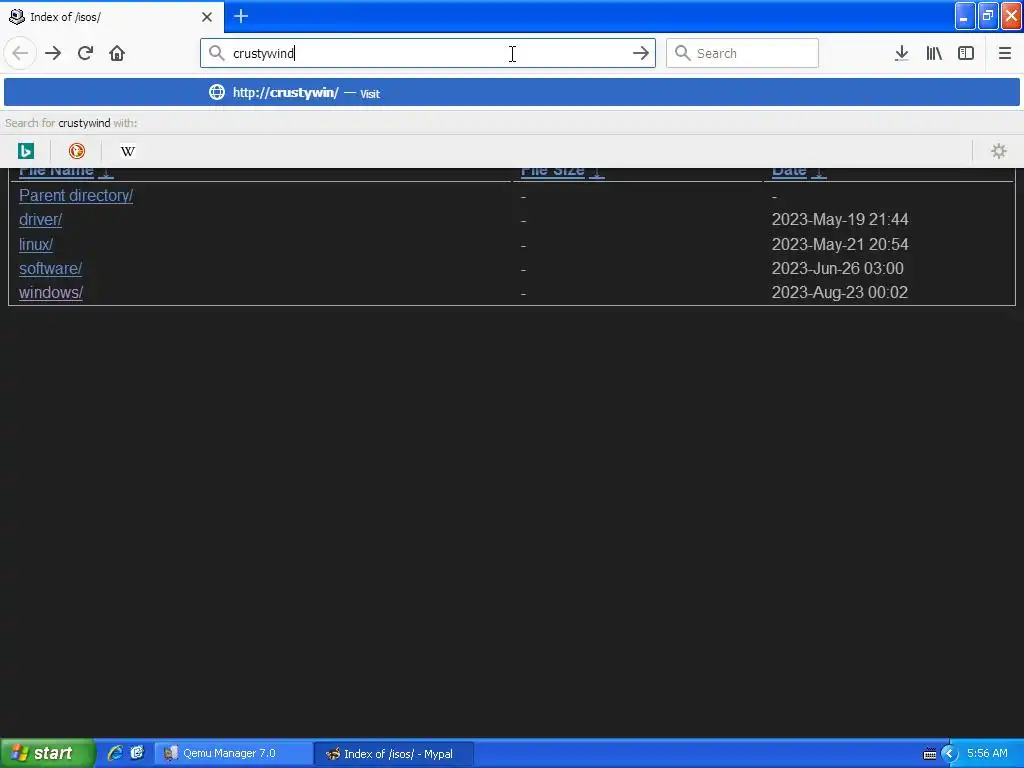The image size is (1024, 768).
Task: Click the second quick launch icon
Action: pyautogui.click(x=136, y=753)
